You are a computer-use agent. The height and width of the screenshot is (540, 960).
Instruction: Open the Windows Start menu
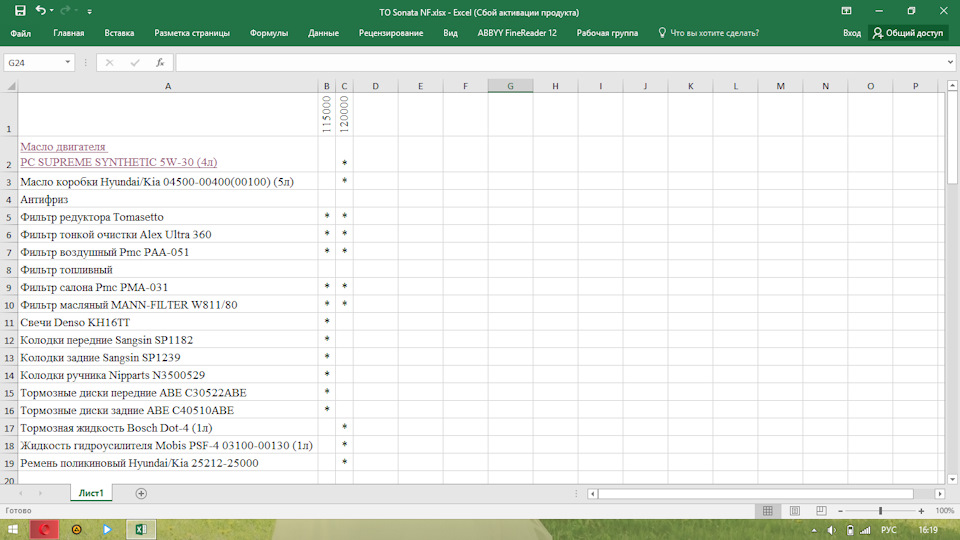click(x=12, y=530)
